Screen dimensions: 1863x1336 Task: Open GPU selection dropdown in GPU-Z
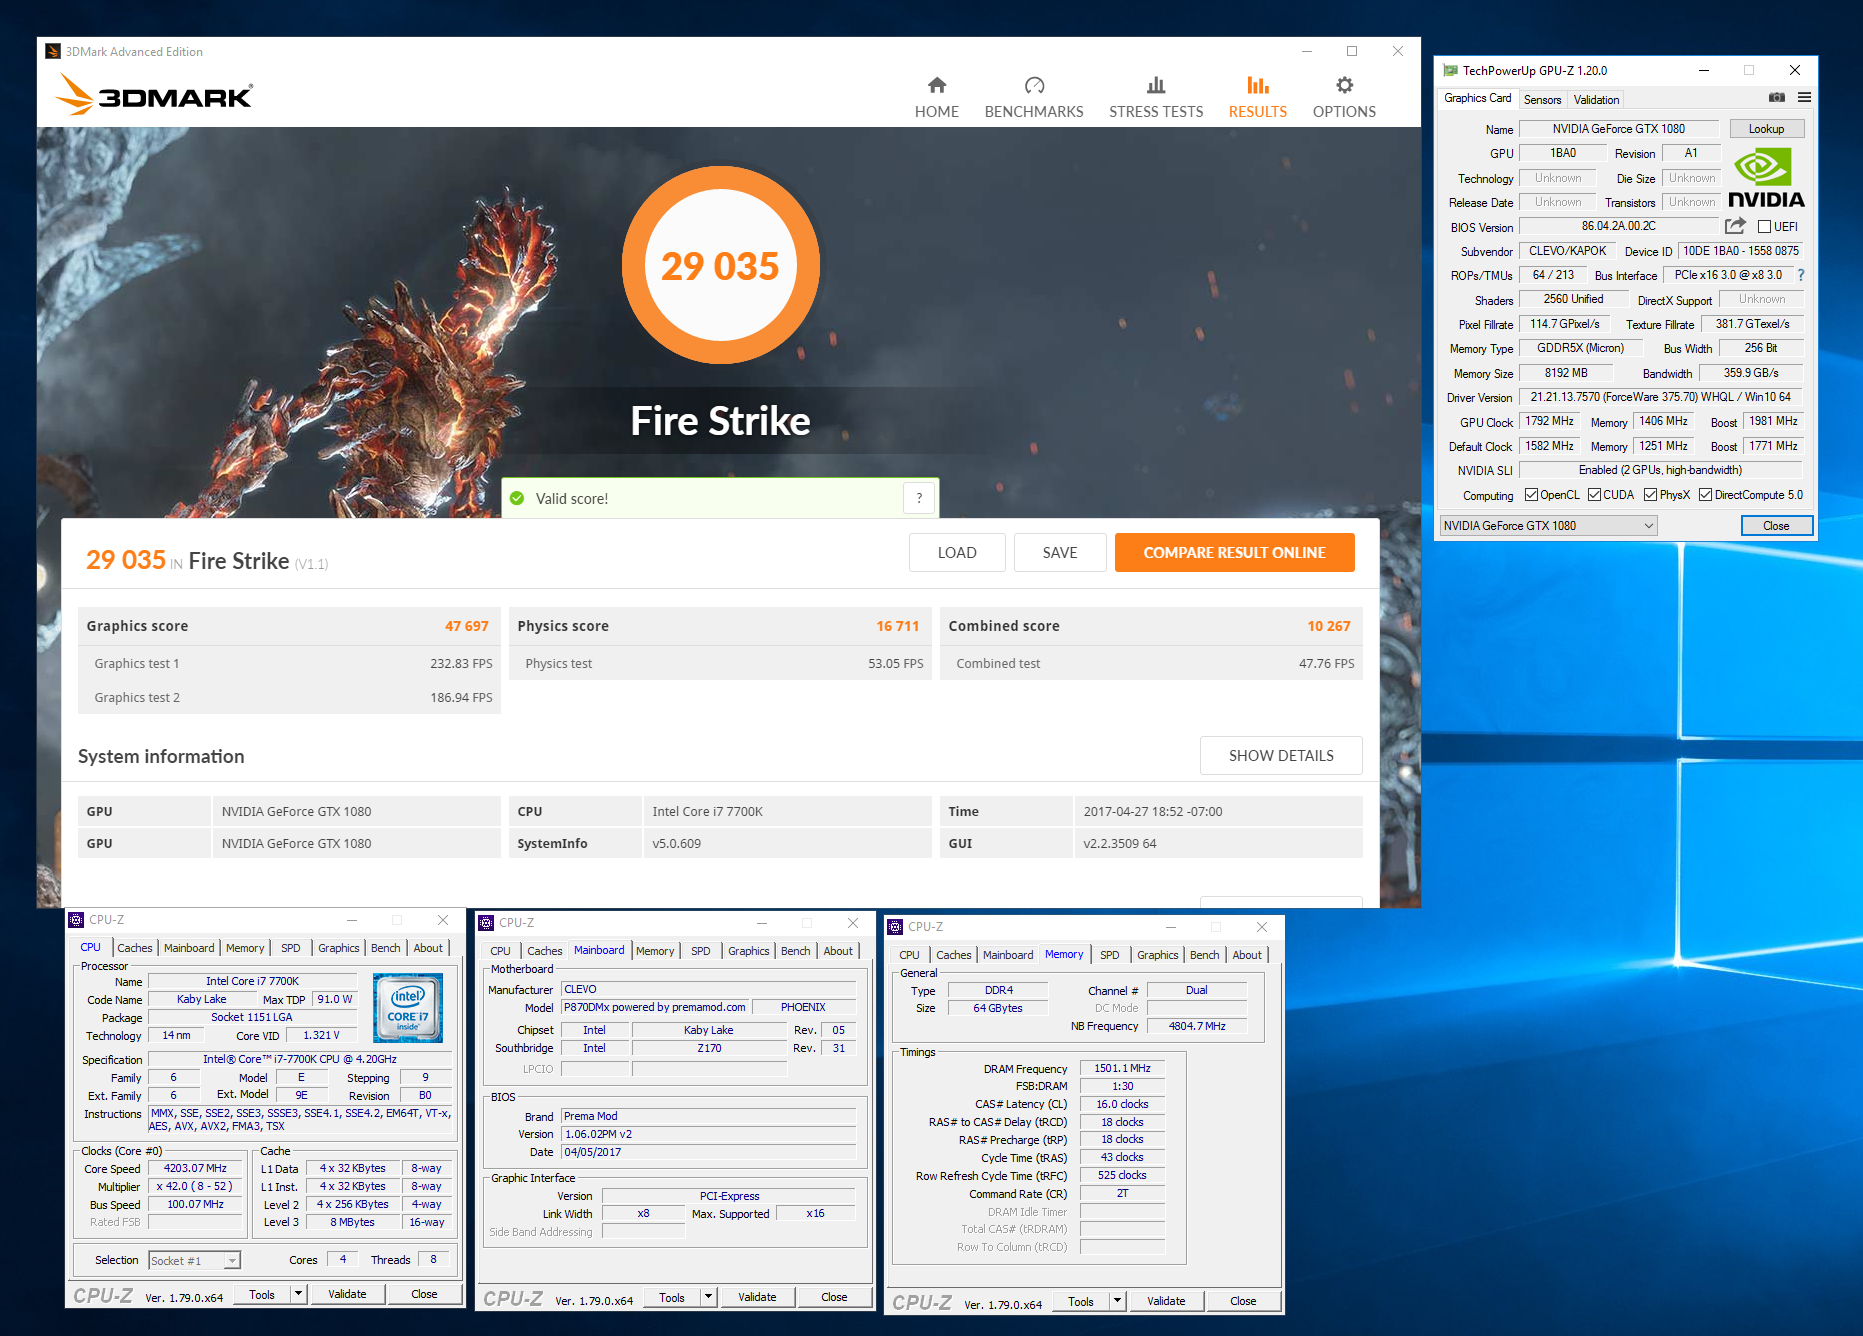pos(1548,526)
